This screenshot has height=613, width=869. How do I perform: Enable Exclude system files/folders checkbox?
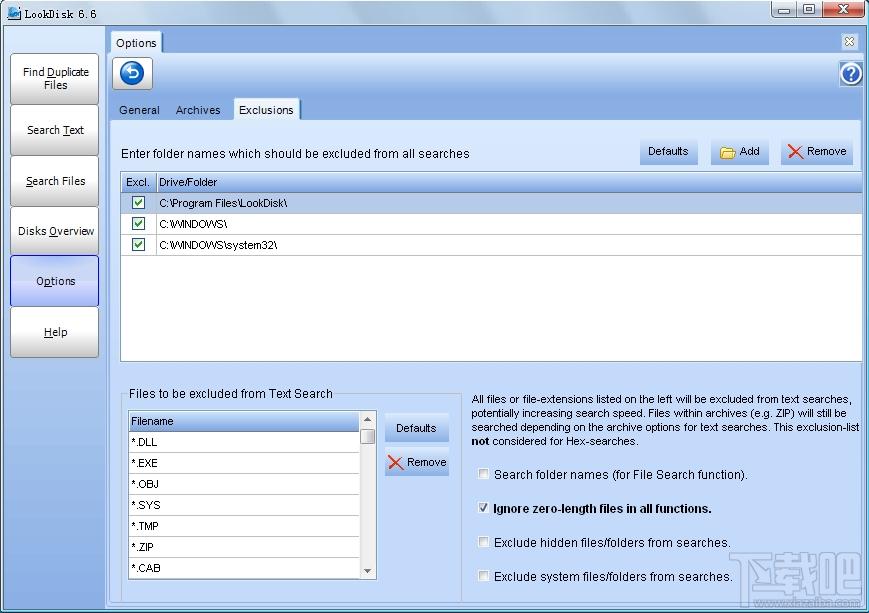click(x=483, y=576)
